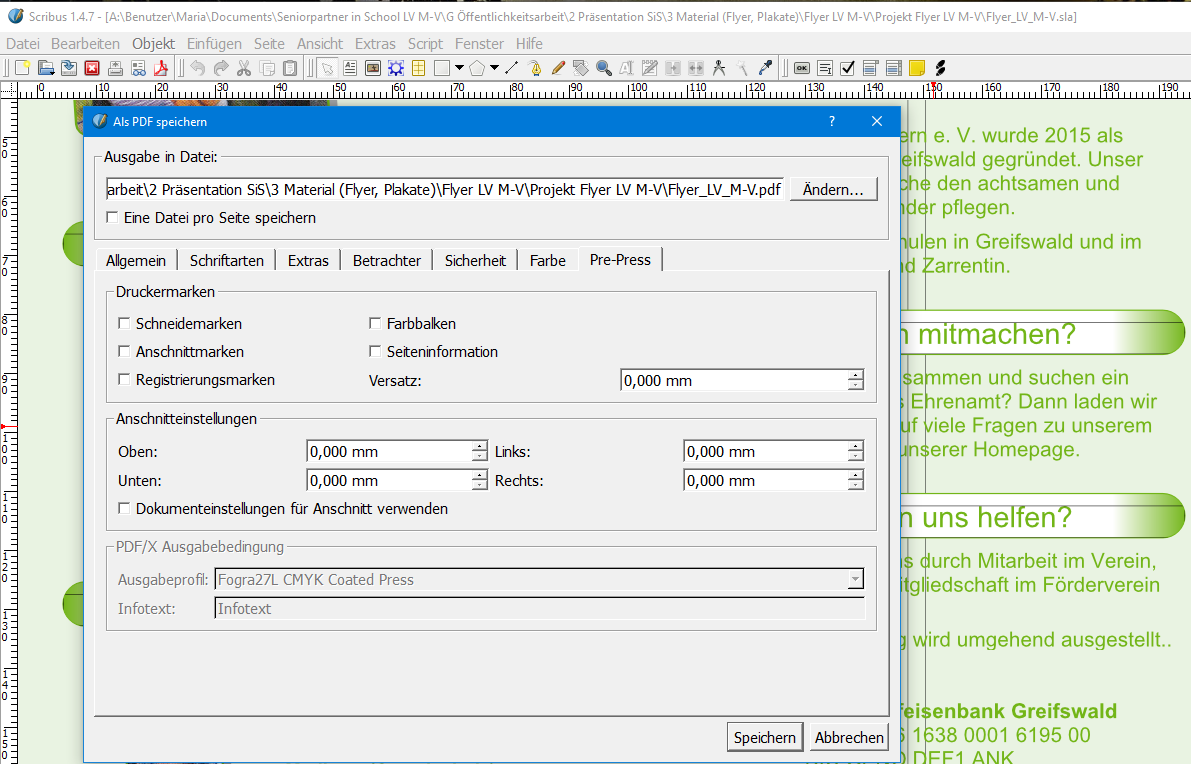Tick 'Eine Datei pro Seite speichern'
The width and height of the screenshot is (1191, 764).
pos(112,217)
